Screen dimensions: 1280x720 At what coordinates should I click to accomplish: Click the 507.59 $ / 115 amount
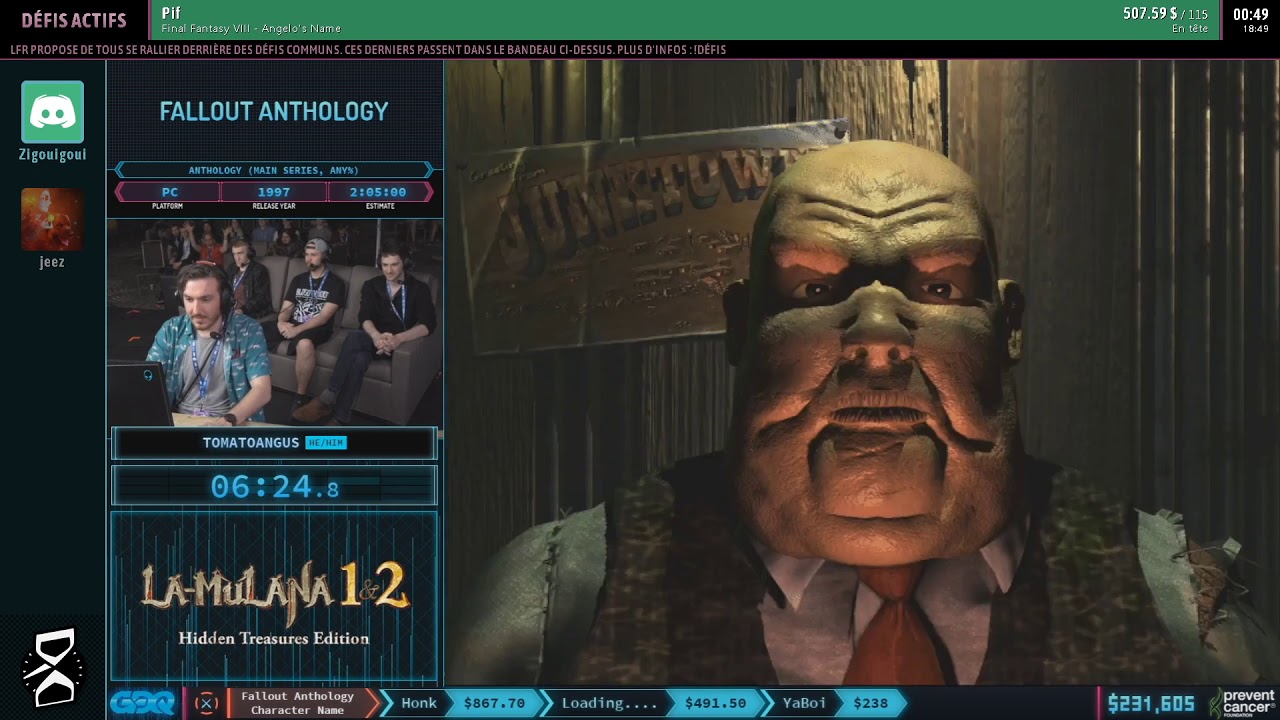tap(1165, 14)
